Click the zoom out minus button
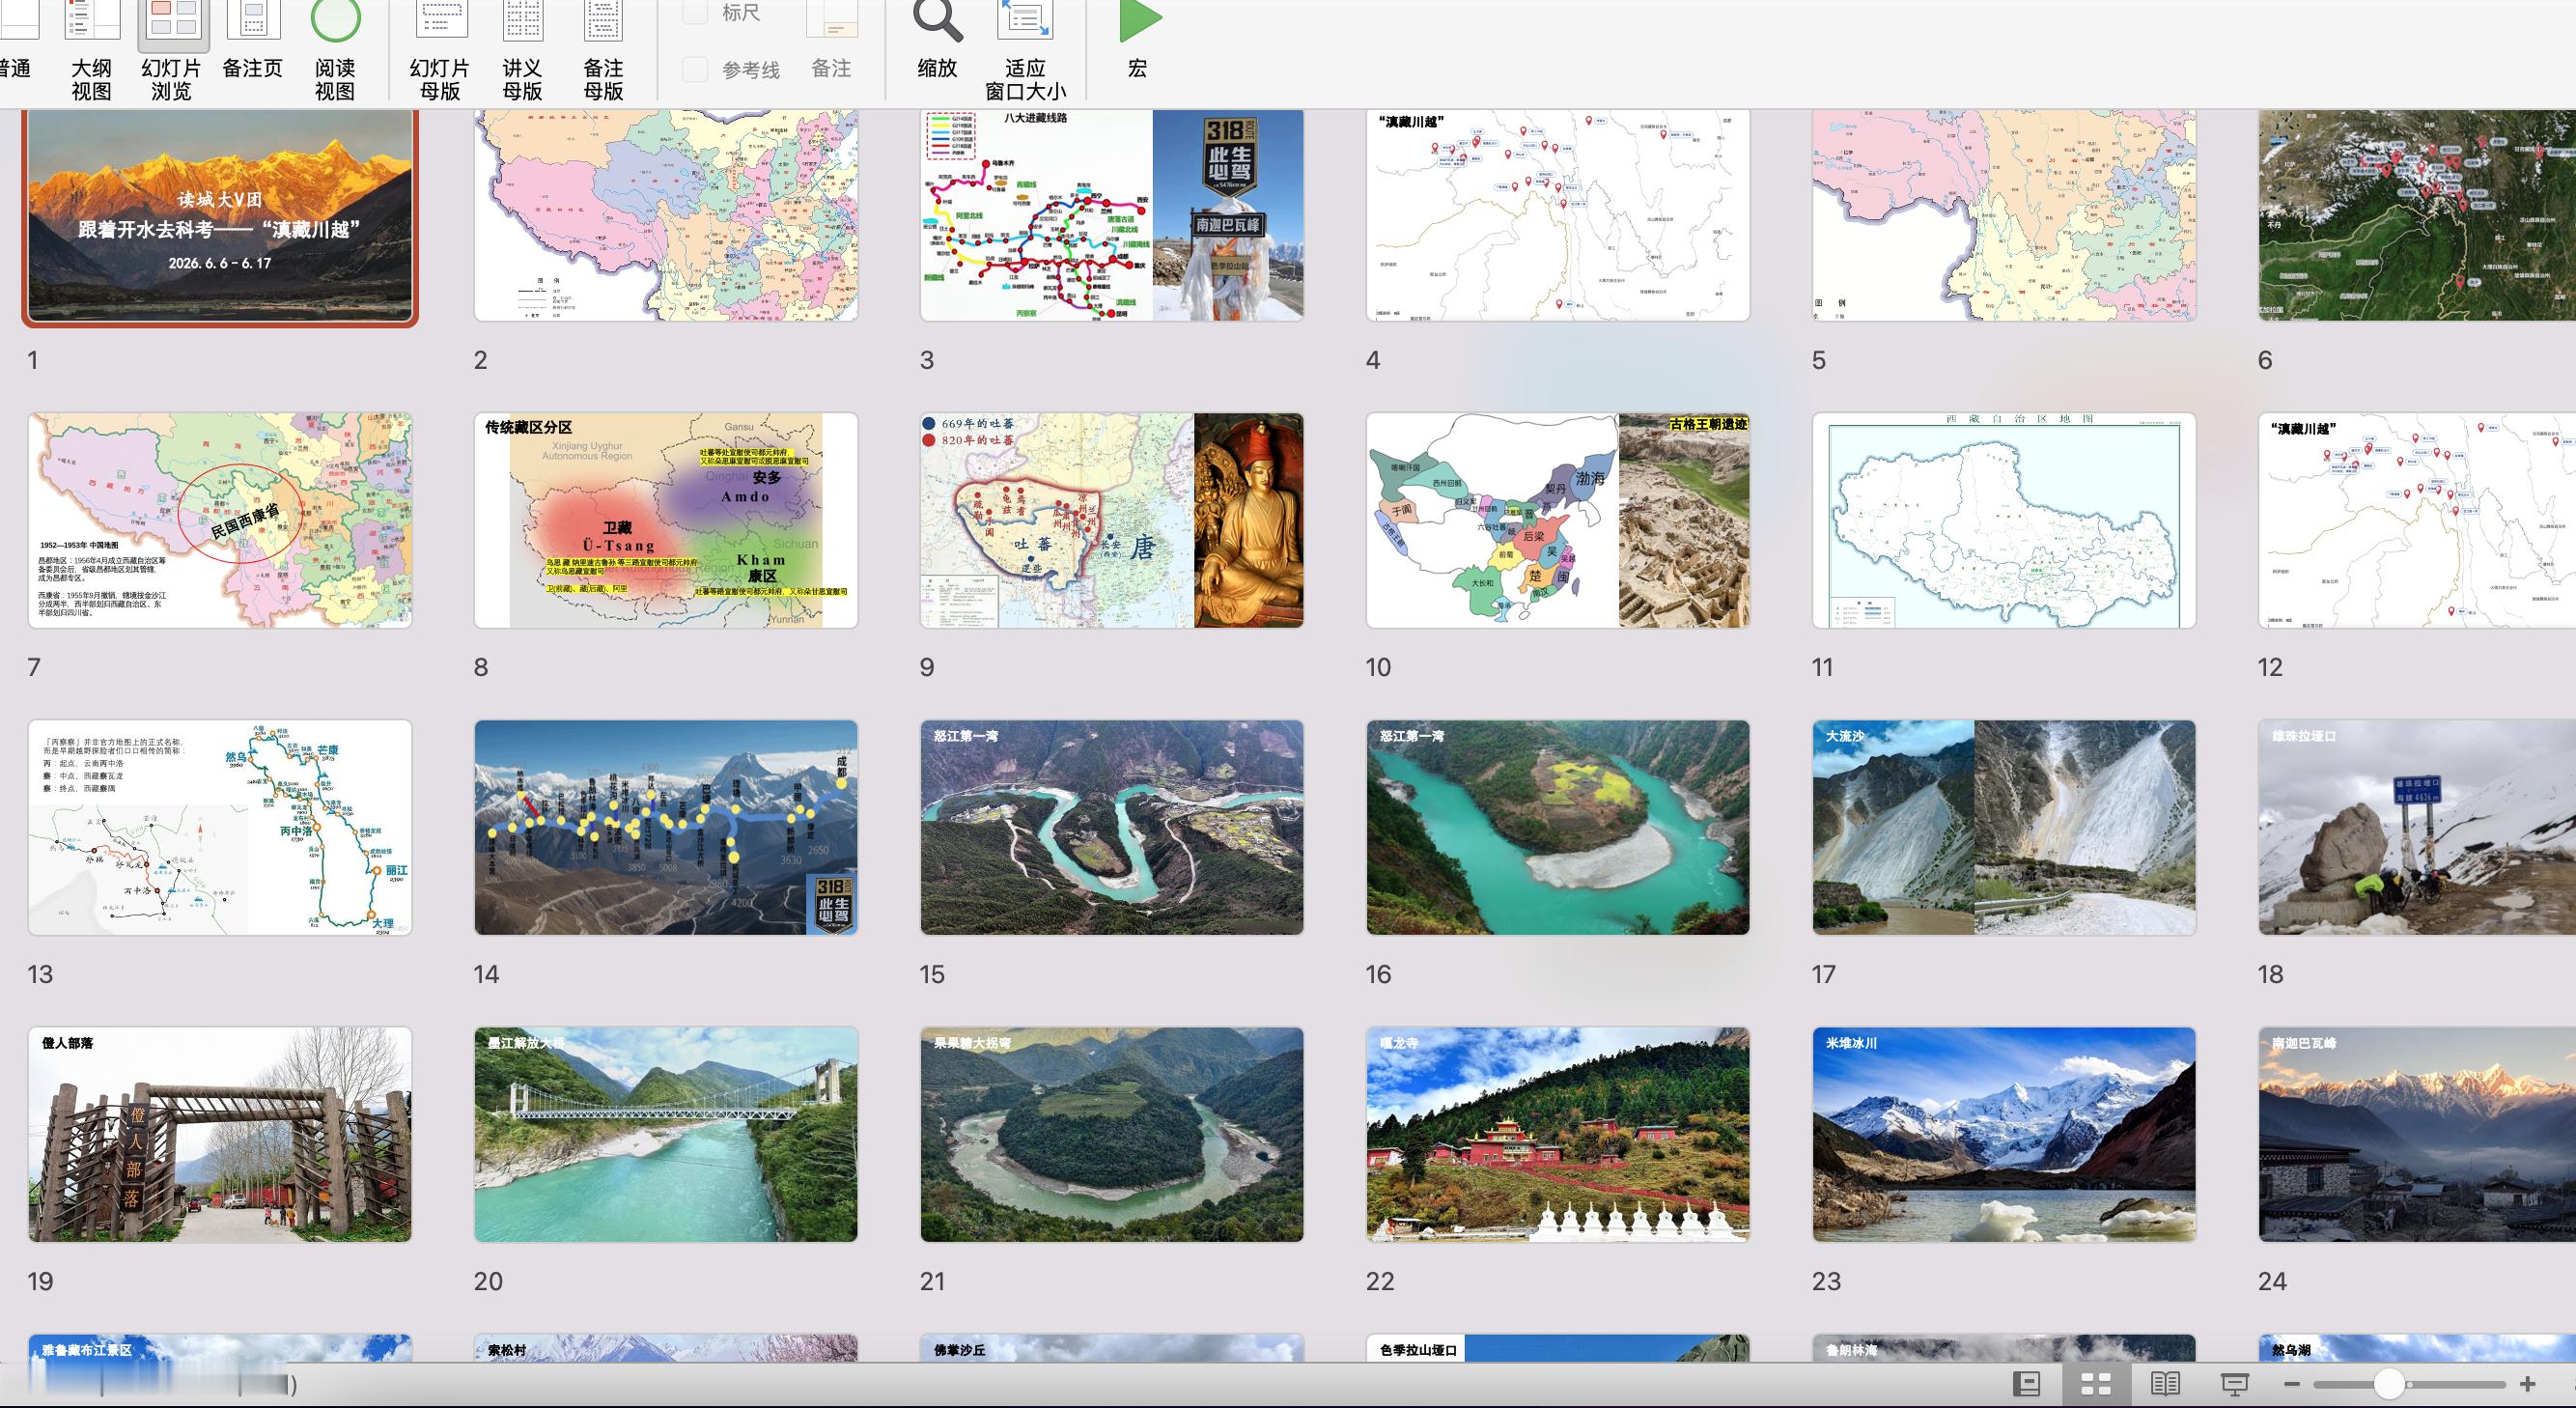The height and width of the screenshot is (1408, 2576). [2291, 1384]
